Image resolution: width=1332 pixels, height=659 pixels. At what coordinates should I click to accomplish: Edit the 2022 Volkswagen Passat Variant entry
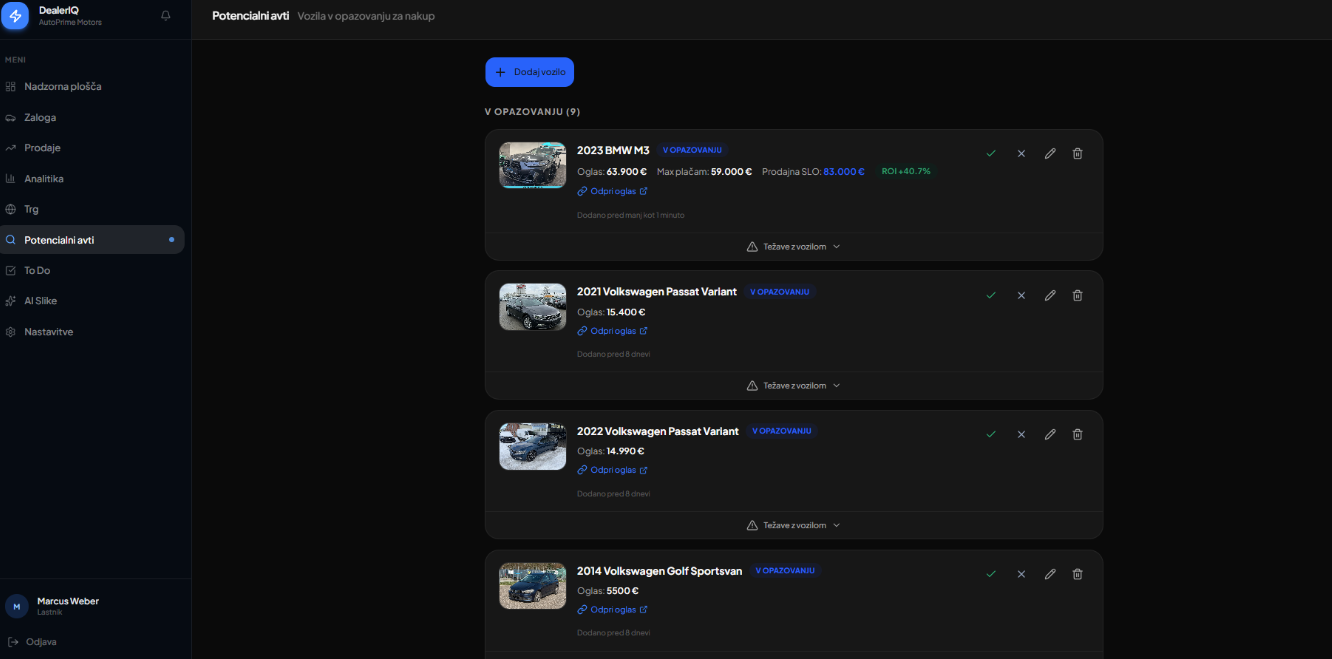pyautogui.click(x=1050, y=434)
